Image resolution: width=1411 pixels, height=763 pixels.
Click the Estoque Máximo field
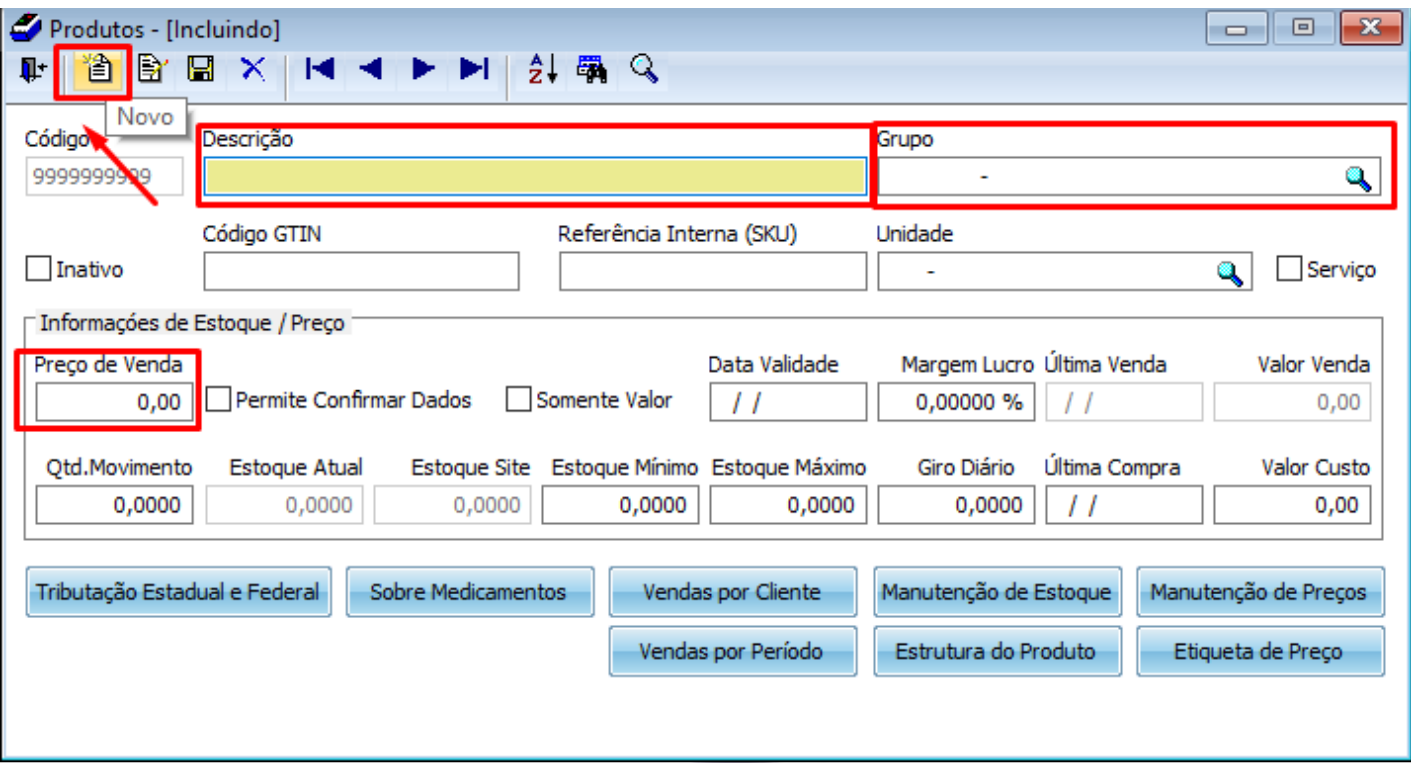point(788,505)
